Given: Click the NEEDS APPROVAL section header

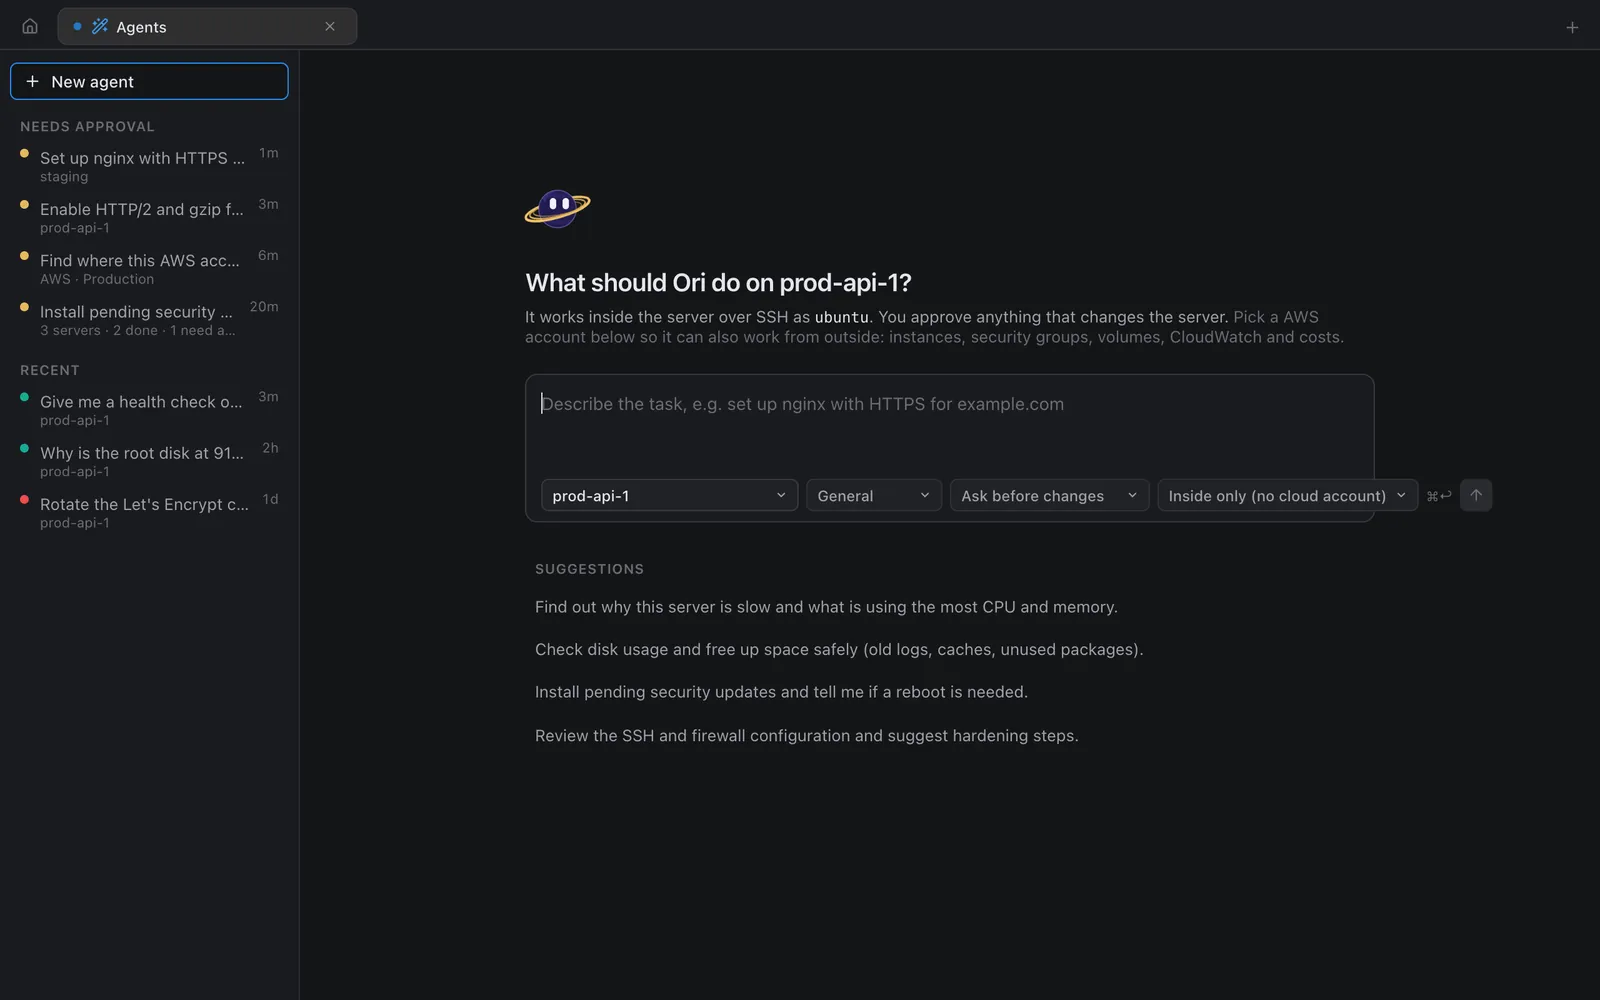Looking at the screenshot, I should 87,127.
